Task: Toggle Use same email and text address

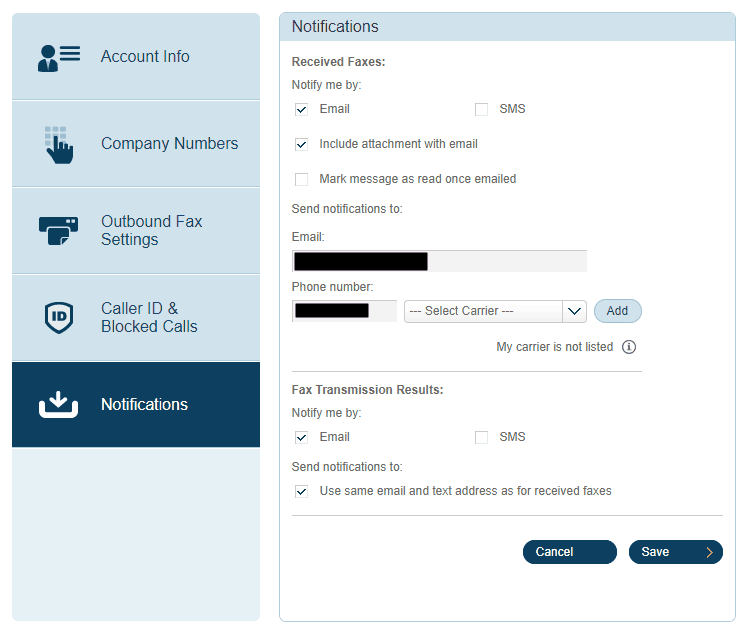Action: 301,491
